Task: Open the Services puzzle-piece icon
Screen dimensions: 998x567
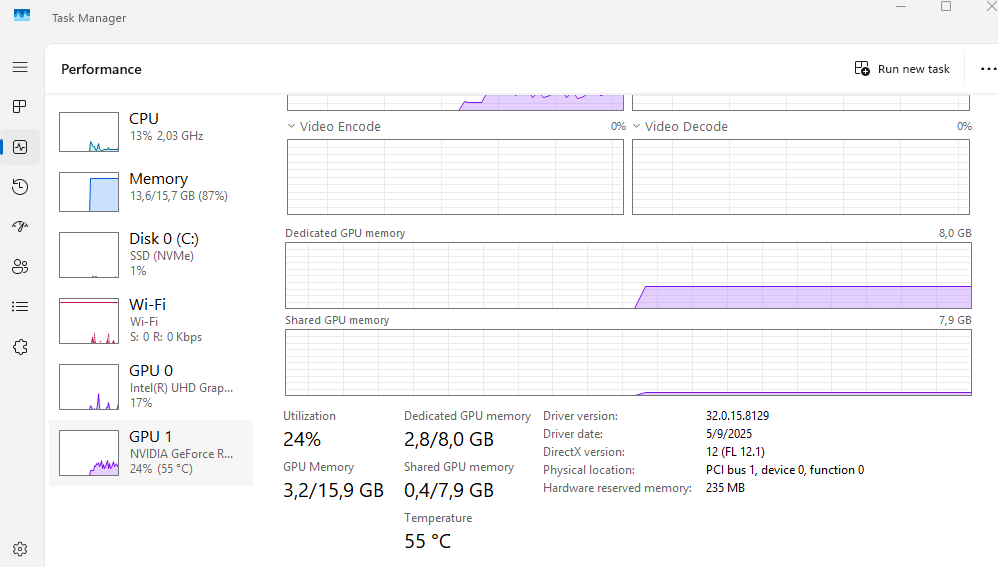Action: tap(20, 347)
